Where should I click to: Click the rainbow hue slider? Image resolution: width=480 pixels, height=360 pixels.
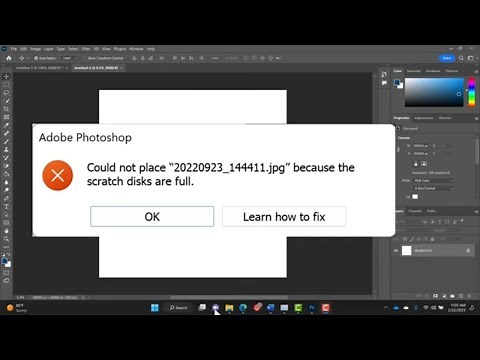[472, 92]
